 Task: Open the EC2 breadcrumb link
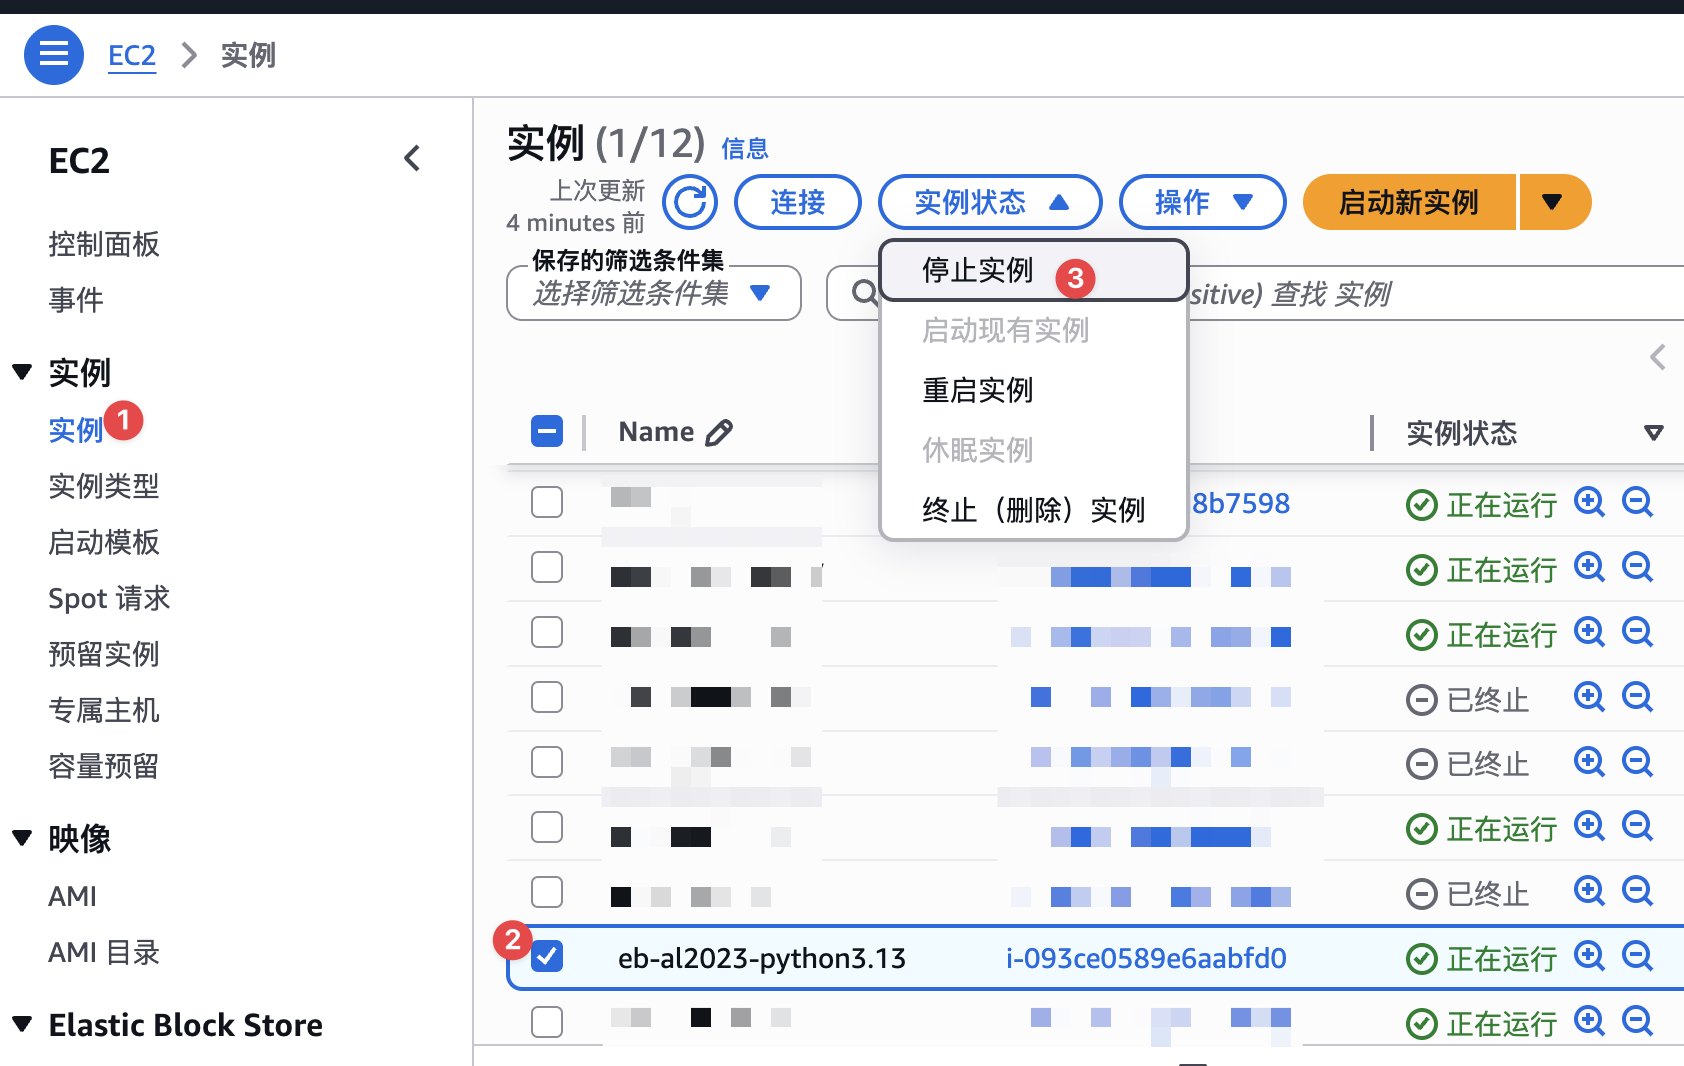pos(132,55)
